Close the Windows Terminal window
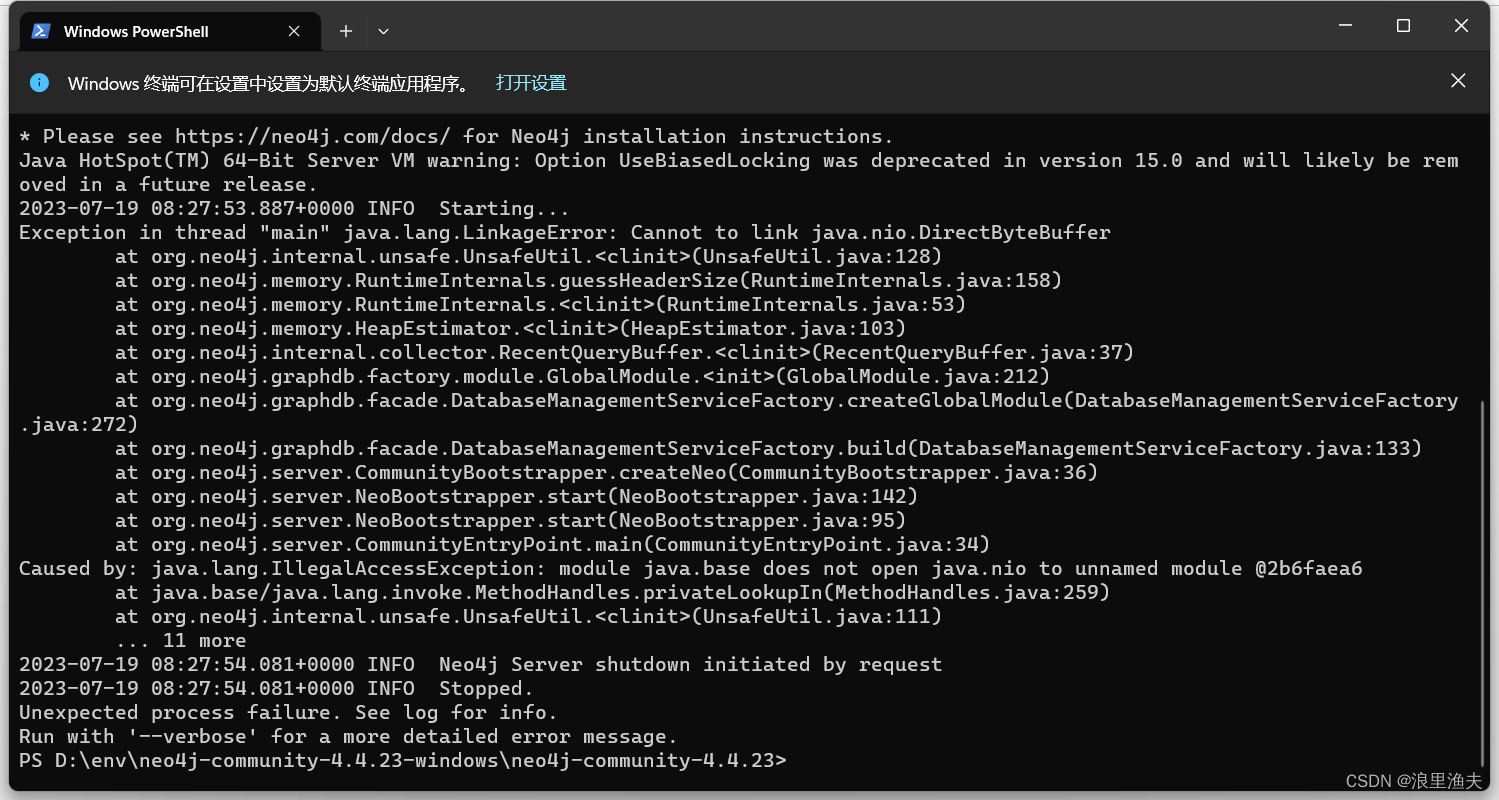 point(1461,26)
